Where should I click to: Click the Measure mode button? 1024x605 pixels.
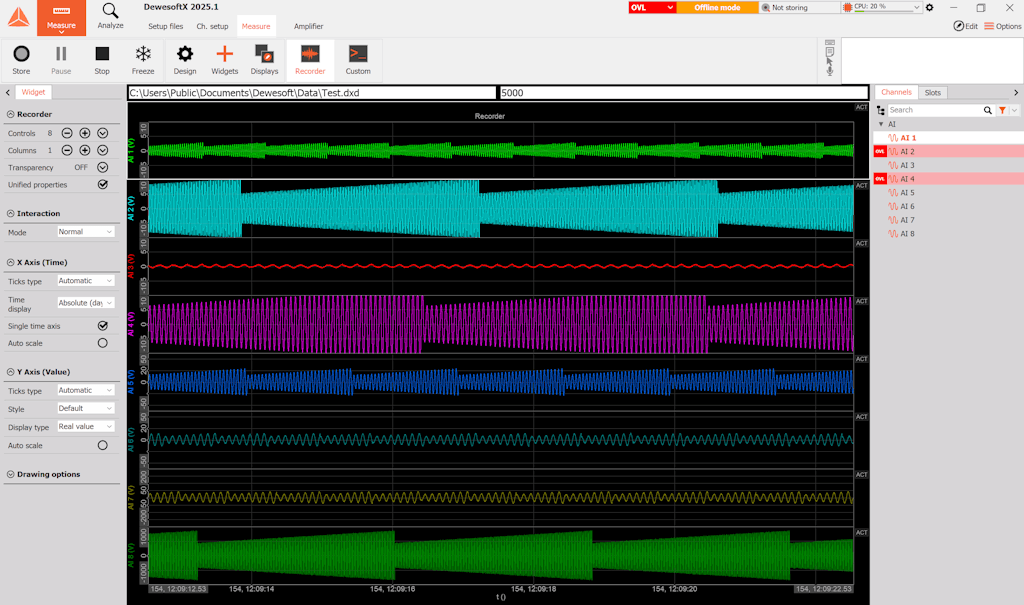coord(61,18)
